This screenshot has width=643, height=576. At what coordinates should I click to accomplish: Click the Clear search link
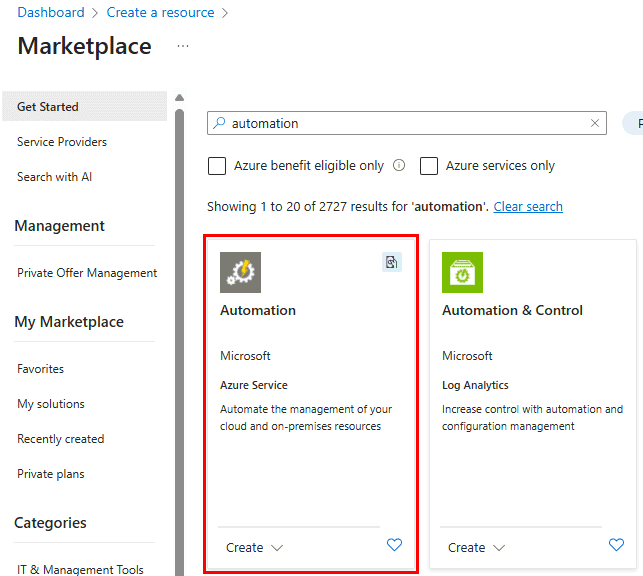[x=528, y=206]
